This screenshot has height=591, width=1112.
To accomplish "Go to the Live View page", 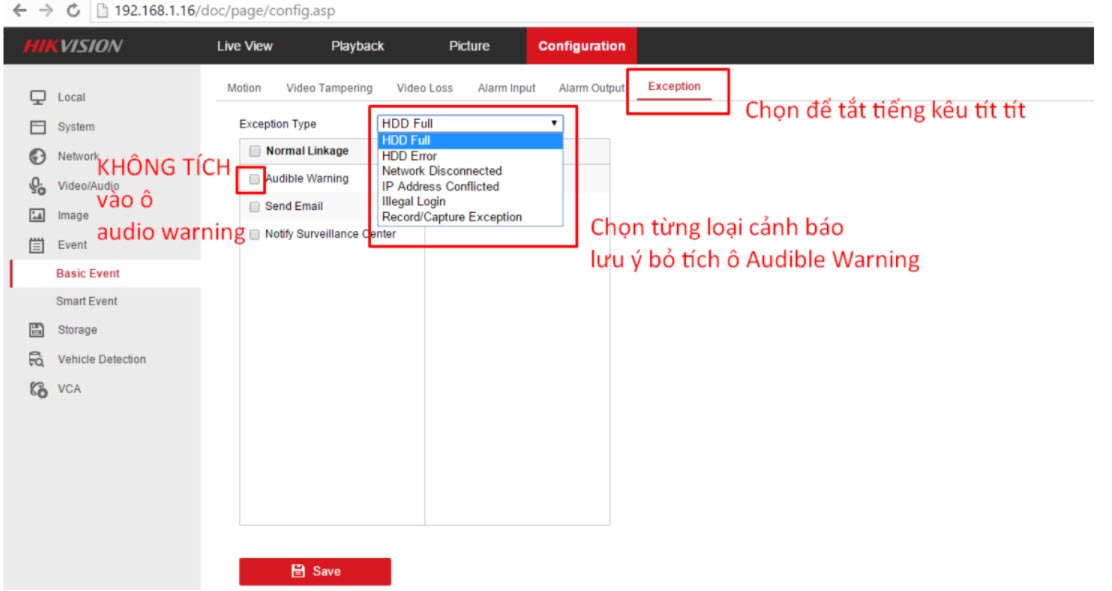I will click(245, 45).
